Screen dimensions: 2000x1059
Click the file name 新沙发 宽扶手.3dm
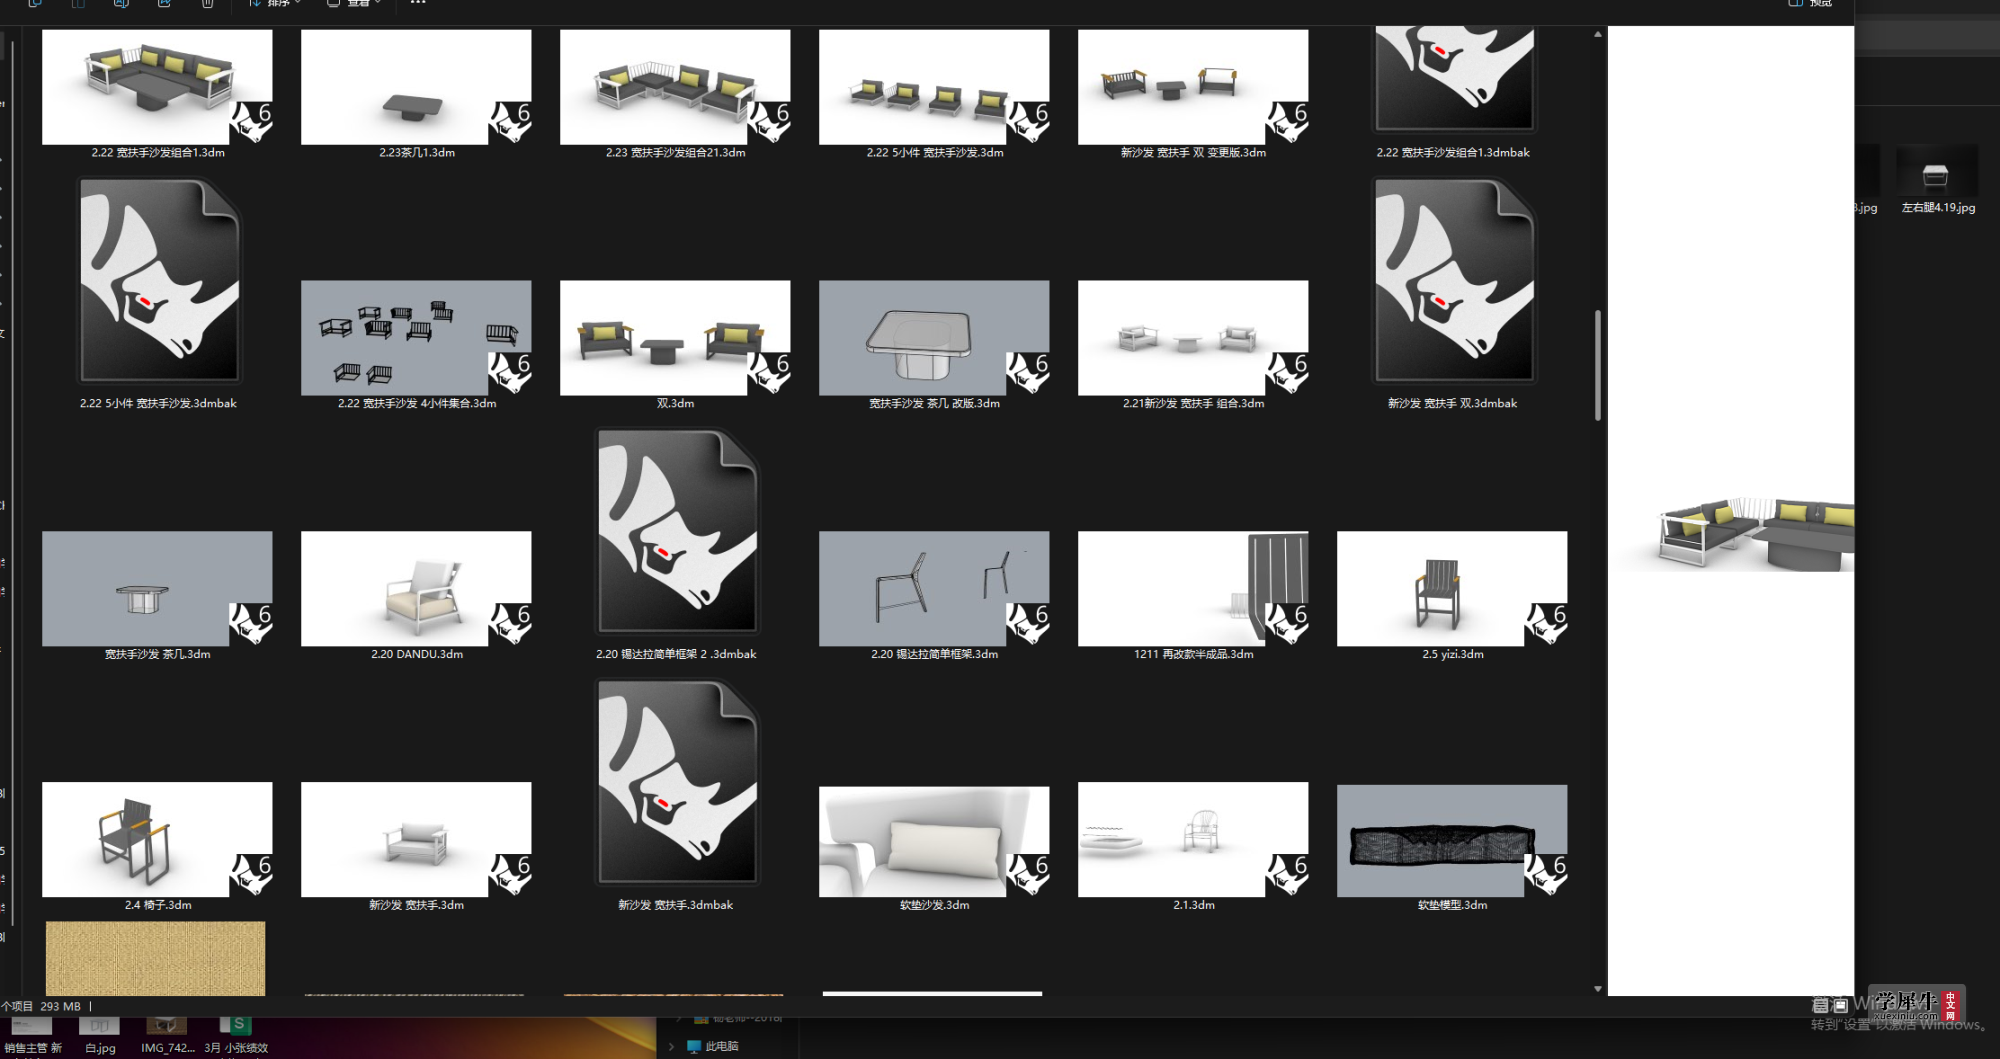416,905
